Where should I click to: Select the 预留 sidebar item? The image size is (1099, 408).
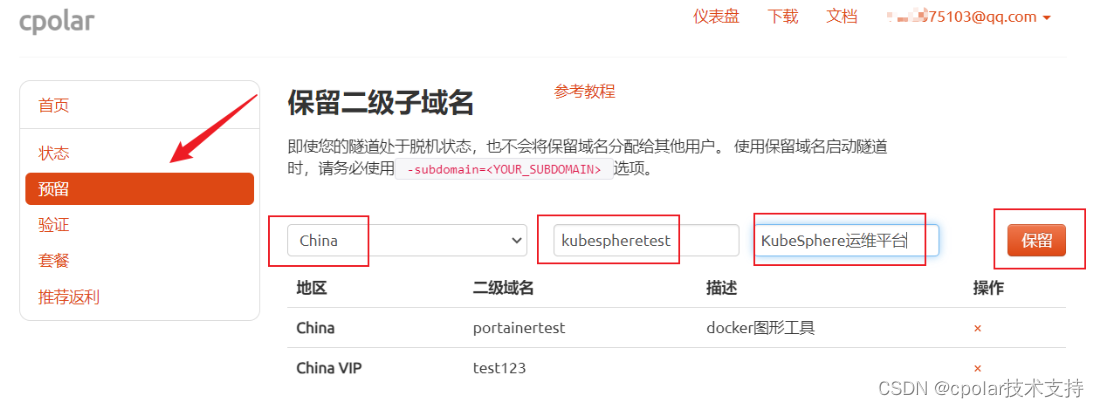139,189
